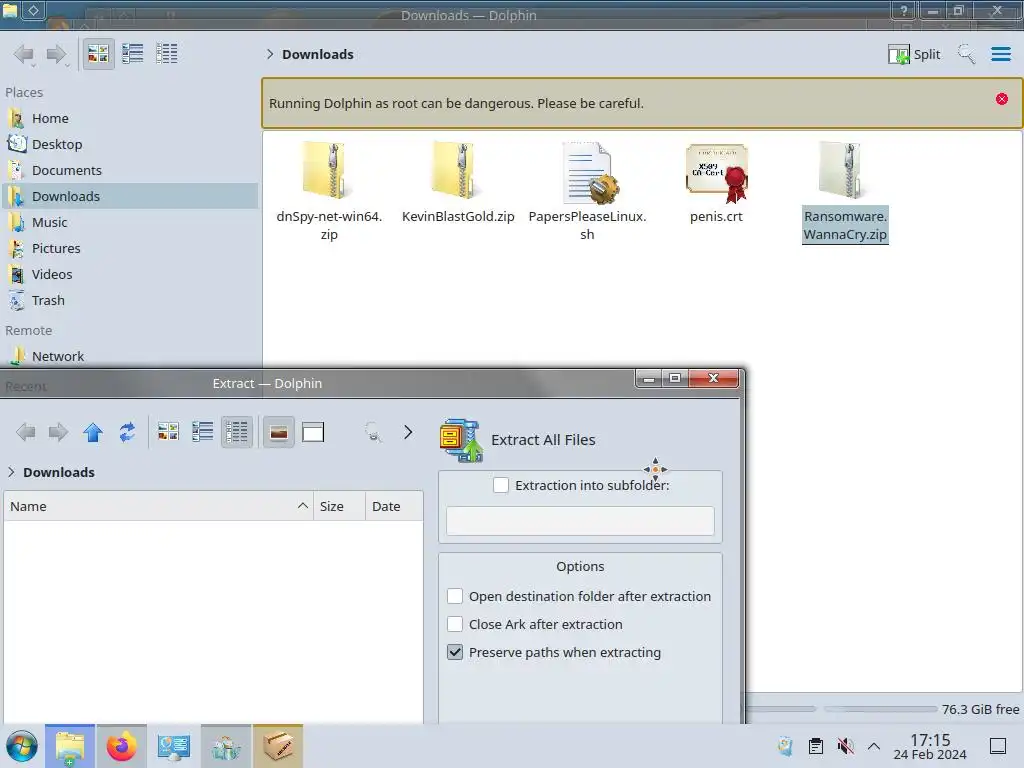Sort by the Name column header

[159, 506]
